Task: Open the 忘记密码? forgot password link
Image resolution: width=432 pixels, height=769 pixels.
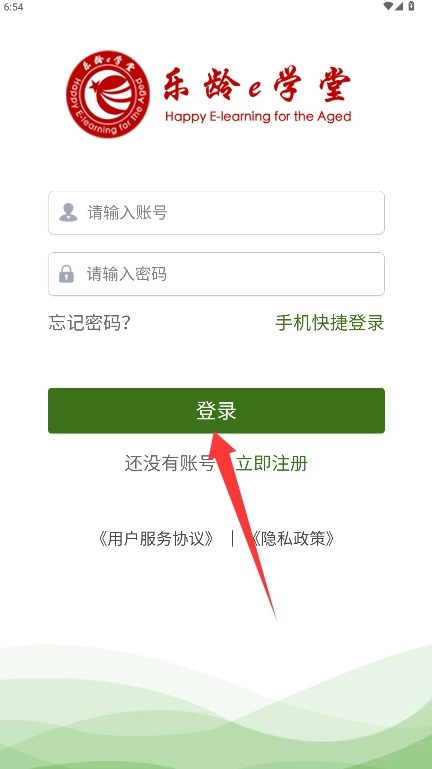Action: click(89, 323)
